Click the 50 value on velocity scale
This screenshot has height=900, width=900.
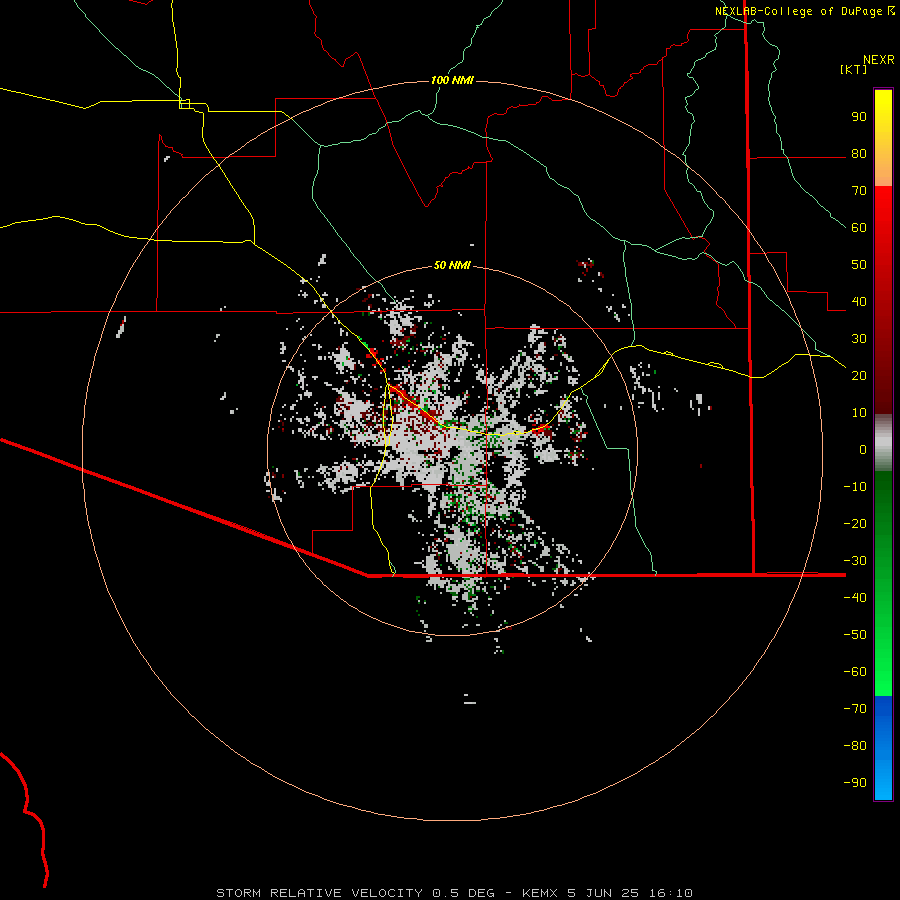point(859,265)
